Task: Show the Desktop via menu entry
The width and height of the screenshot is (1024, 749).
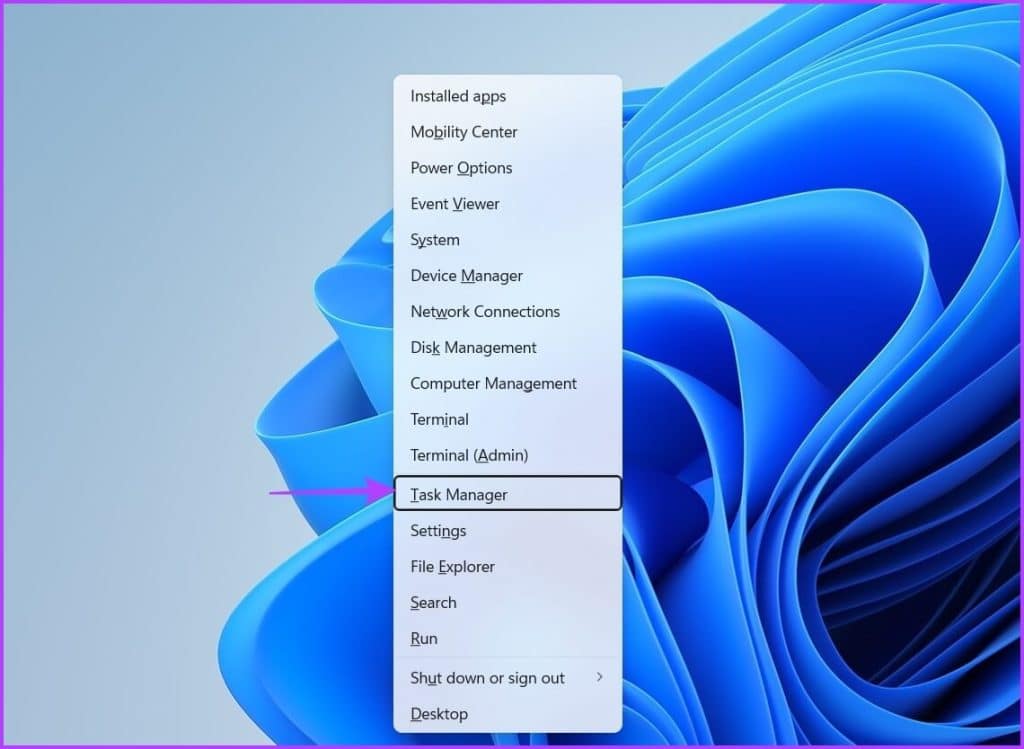Action: [x=507, y=714]
